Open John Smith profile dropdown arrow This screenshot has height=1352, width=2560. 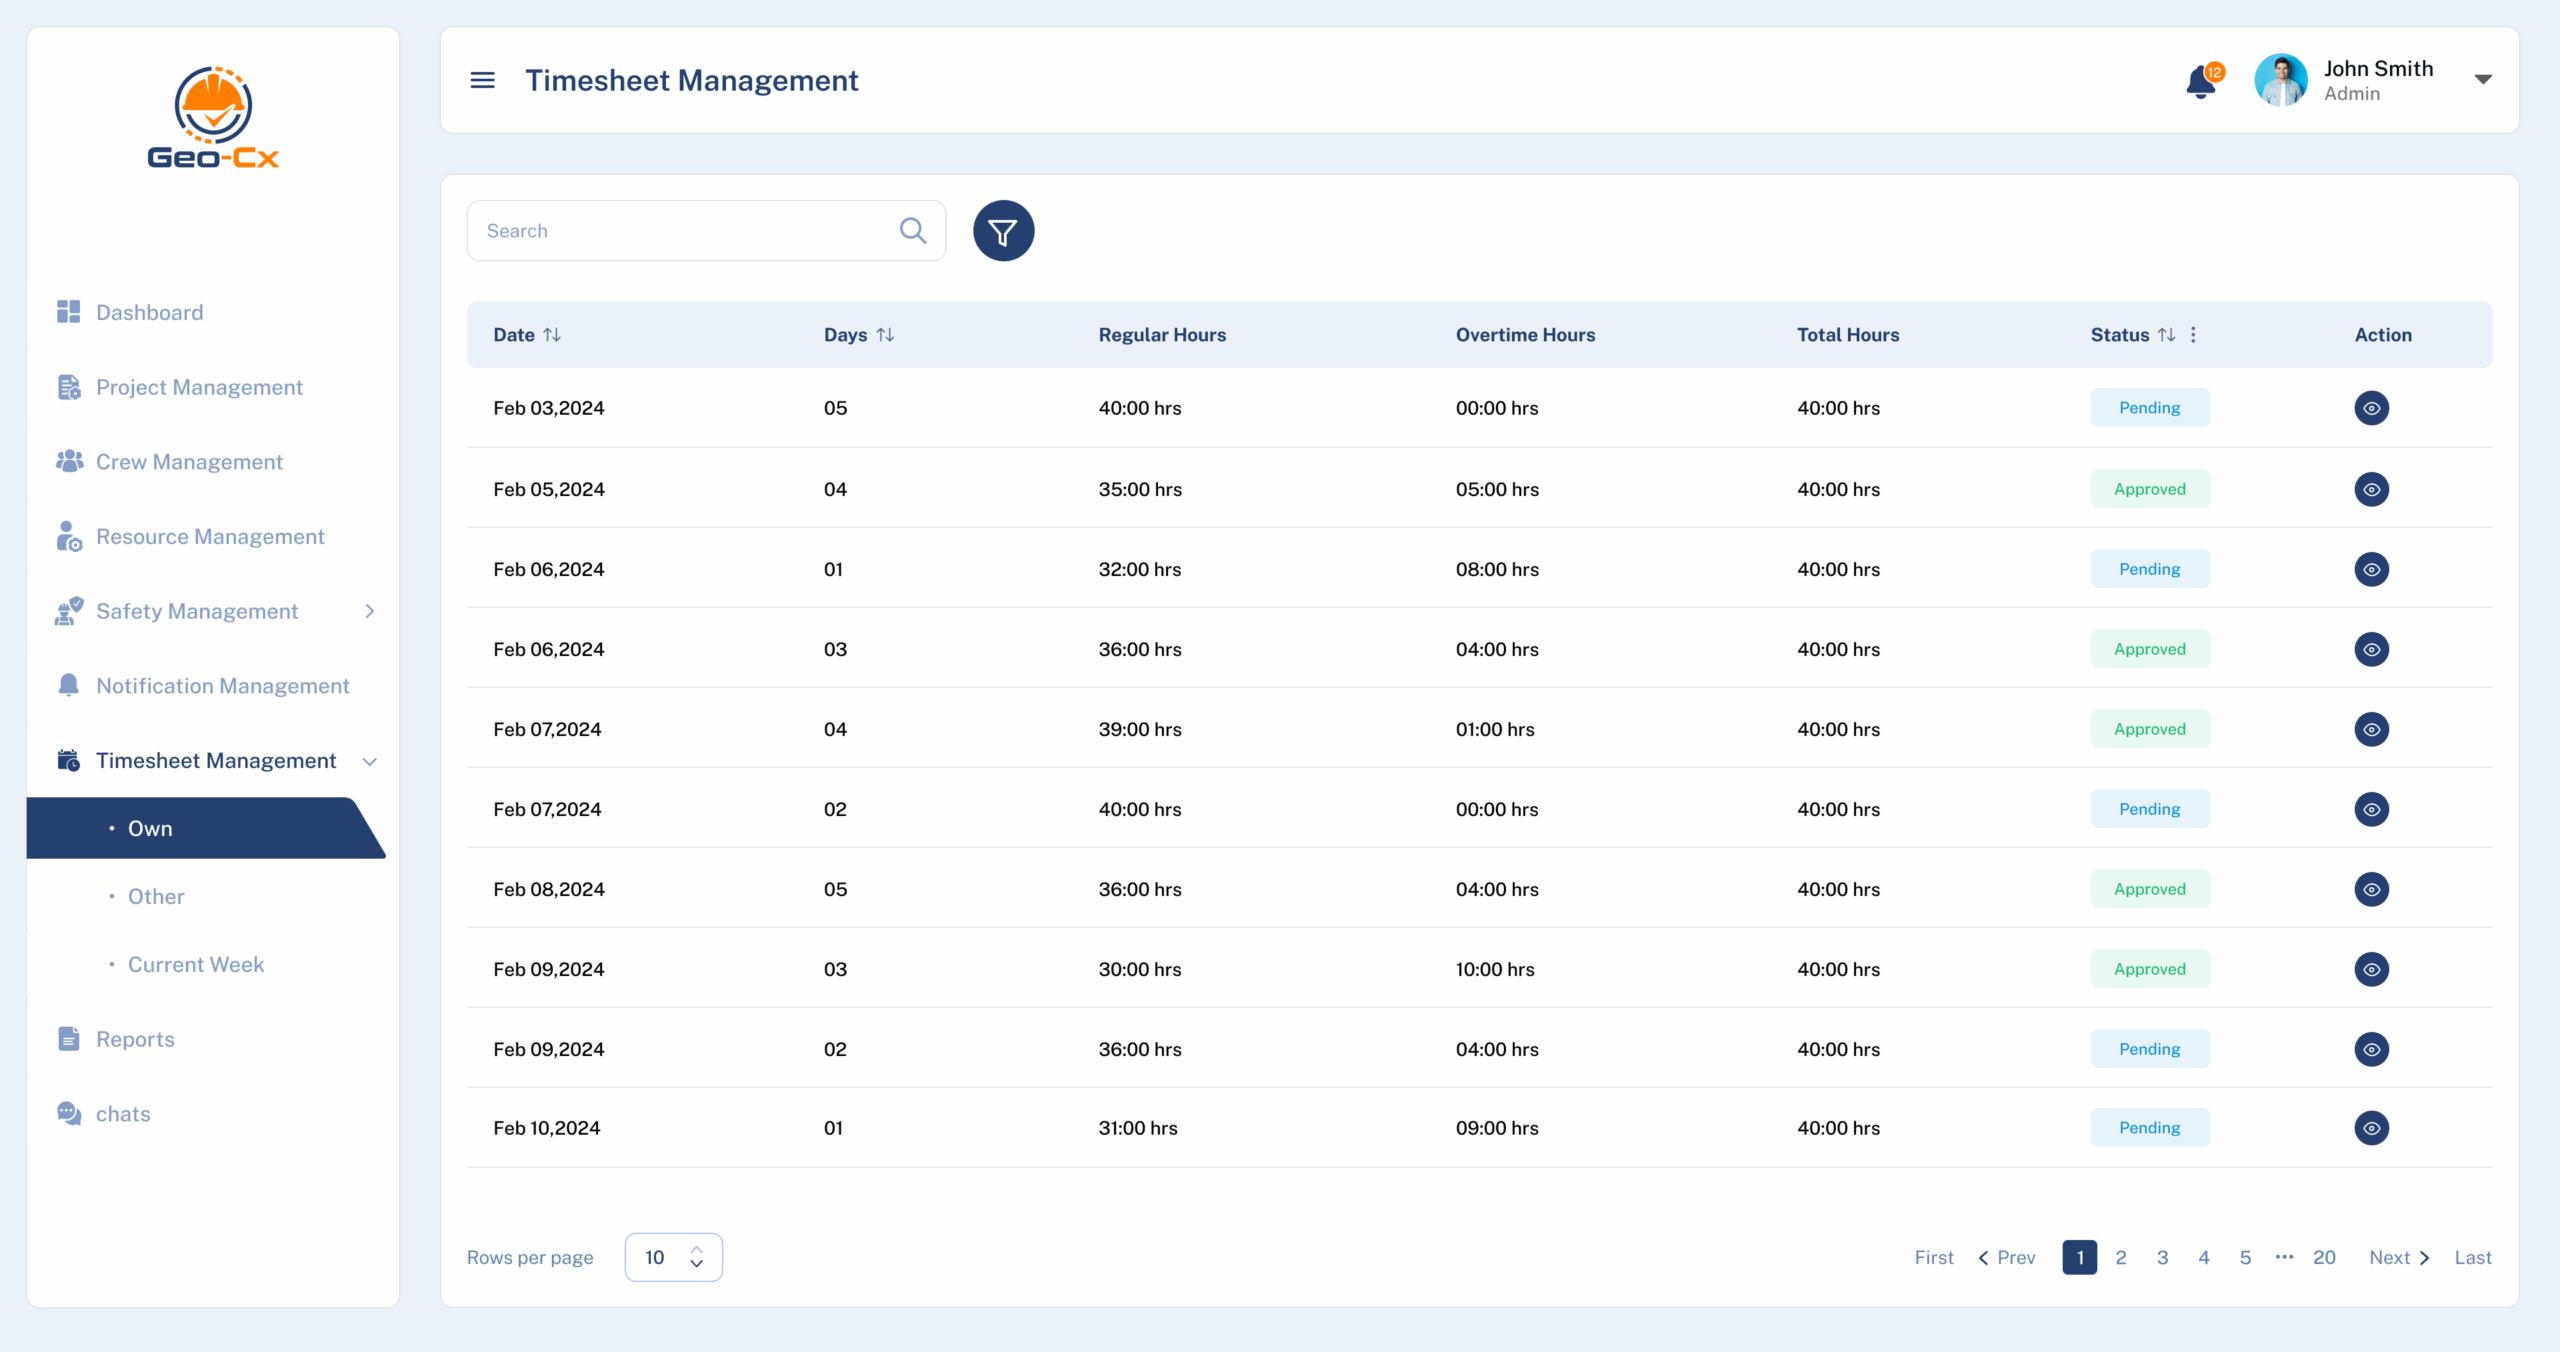[x=2483, y=80]
